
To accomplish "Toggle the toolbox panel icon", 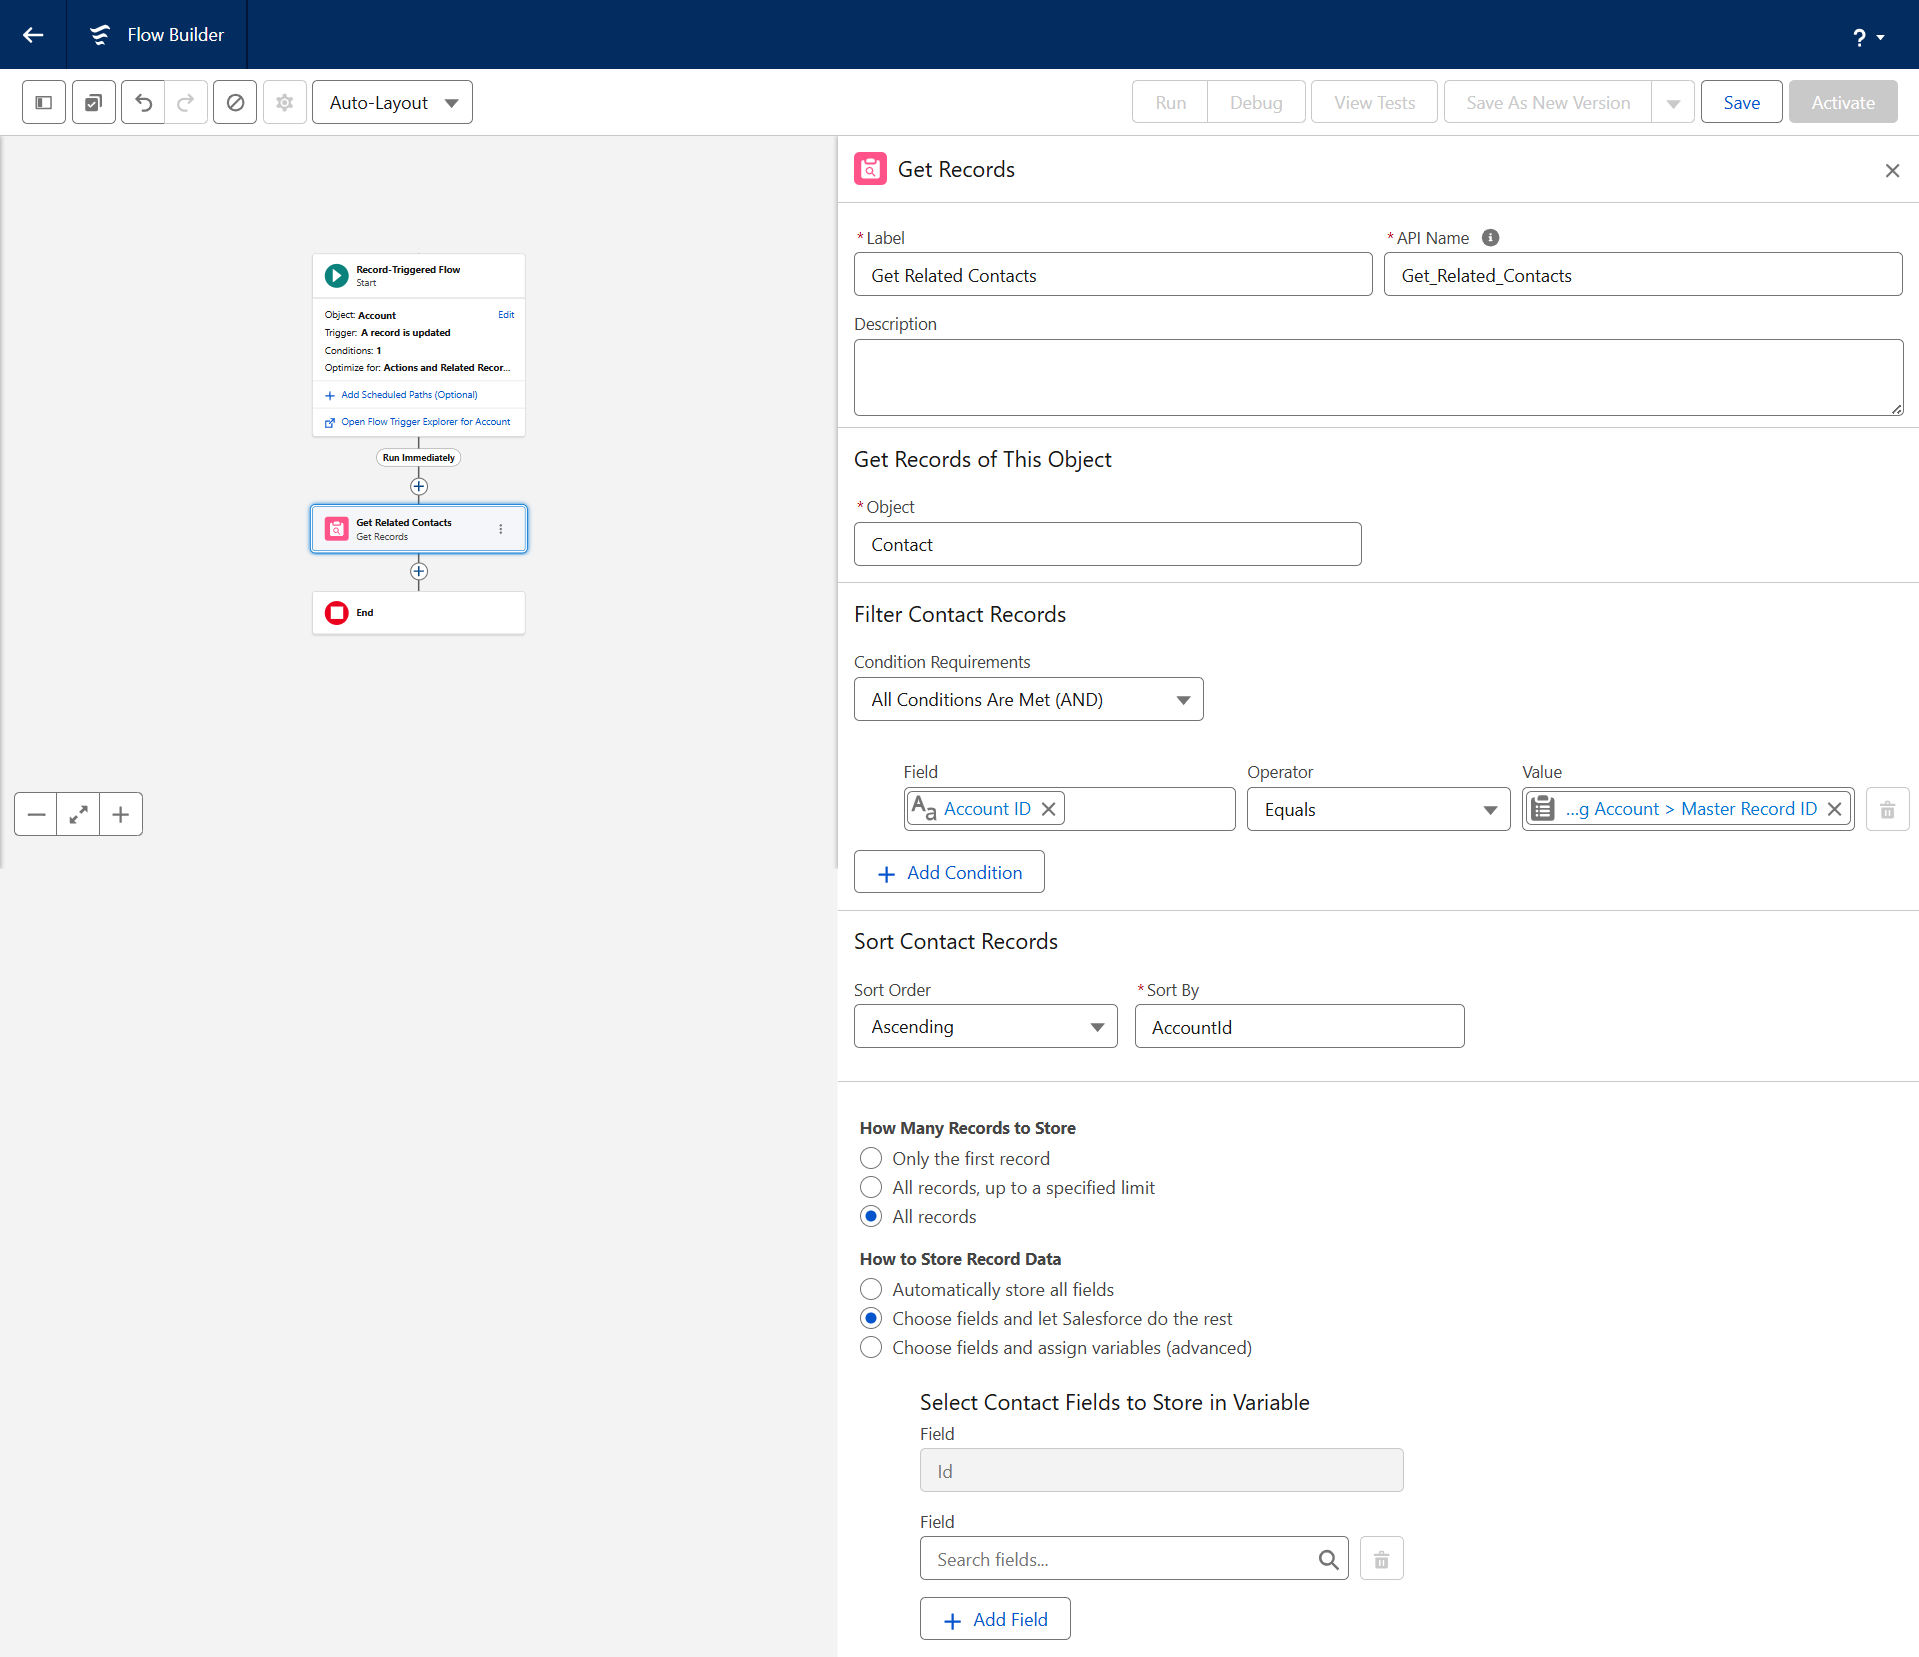I will [x=44, y=102].
